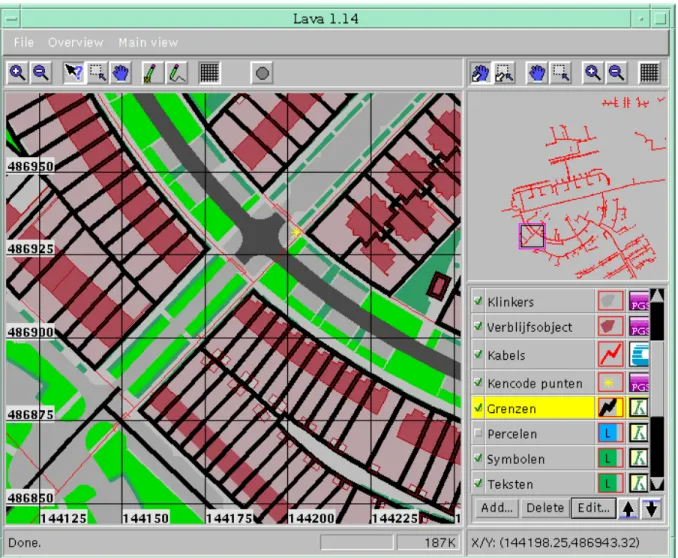Click red polygon style swatch for Verblijfsobject
The height and width of the screenshot is (558, 678).
tap(610, 327)
